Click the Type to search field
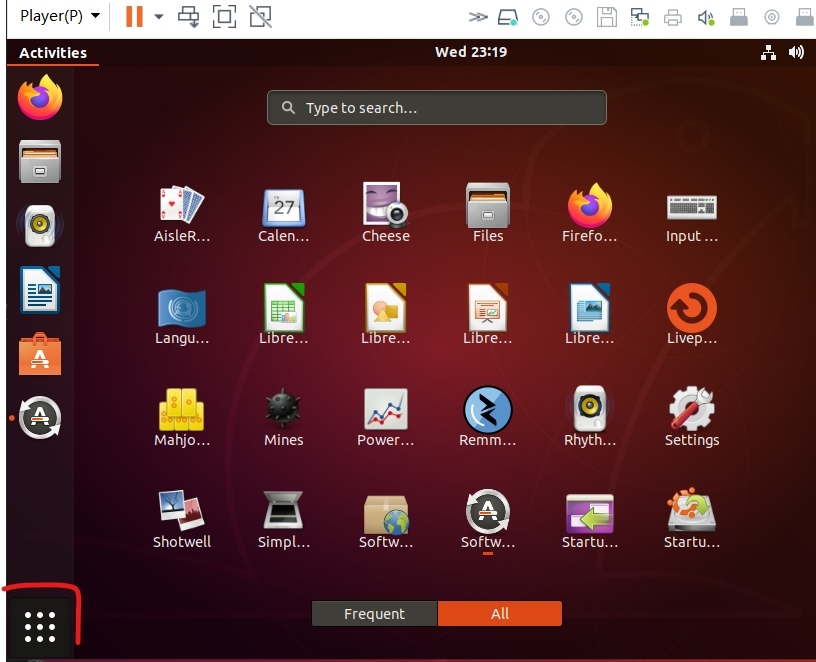 click(437, 108)
